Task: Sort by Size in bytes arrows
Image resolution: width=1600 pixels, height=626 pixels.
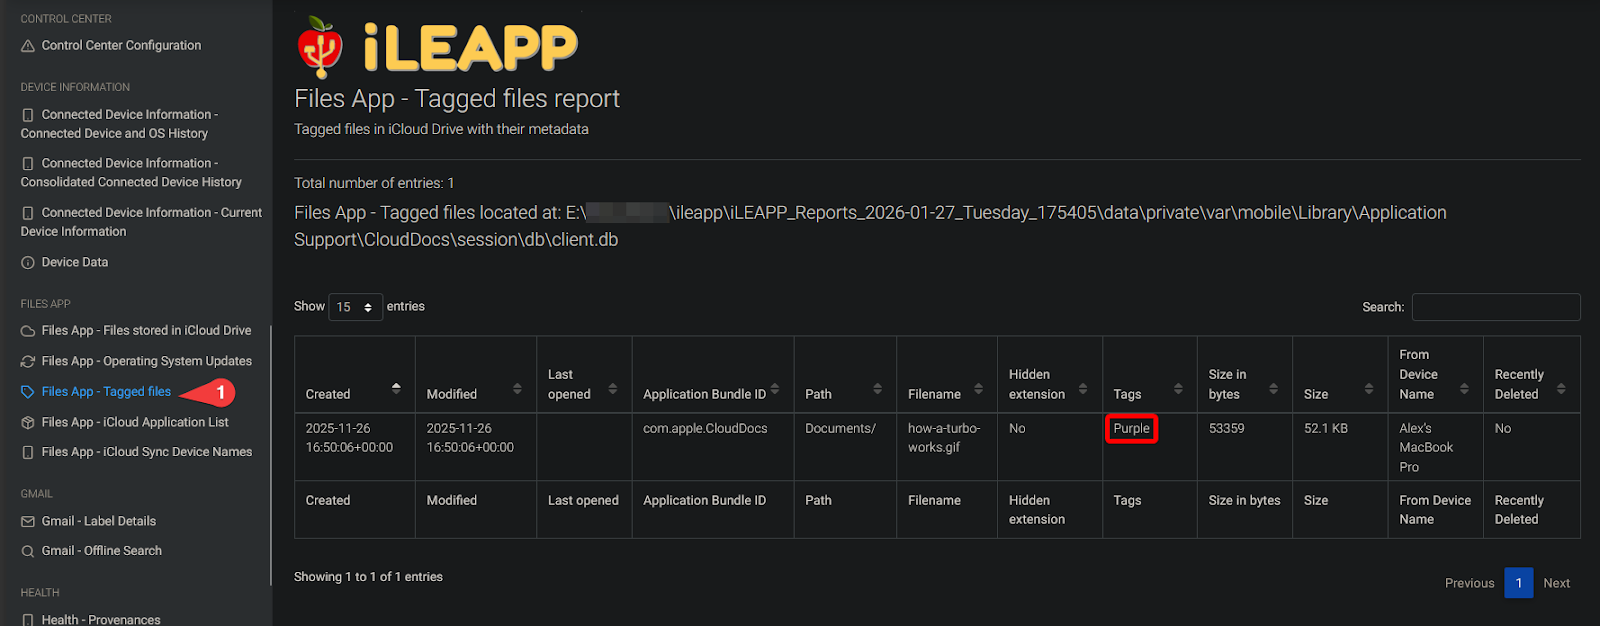Action: click(x=1273, y=388)
